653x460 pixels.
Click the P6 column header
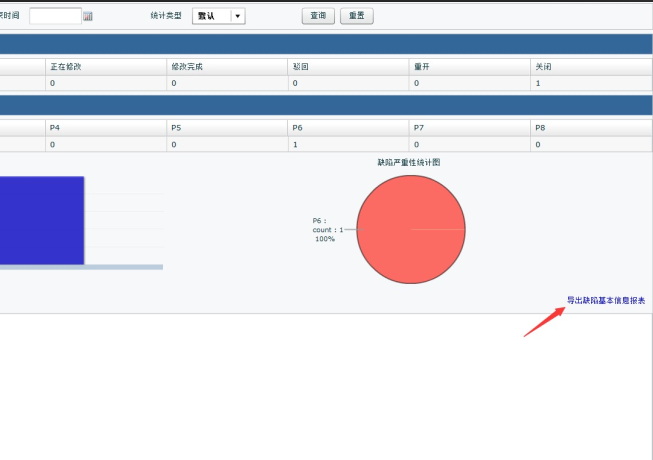pyautogui.click(x=297, y=128)
